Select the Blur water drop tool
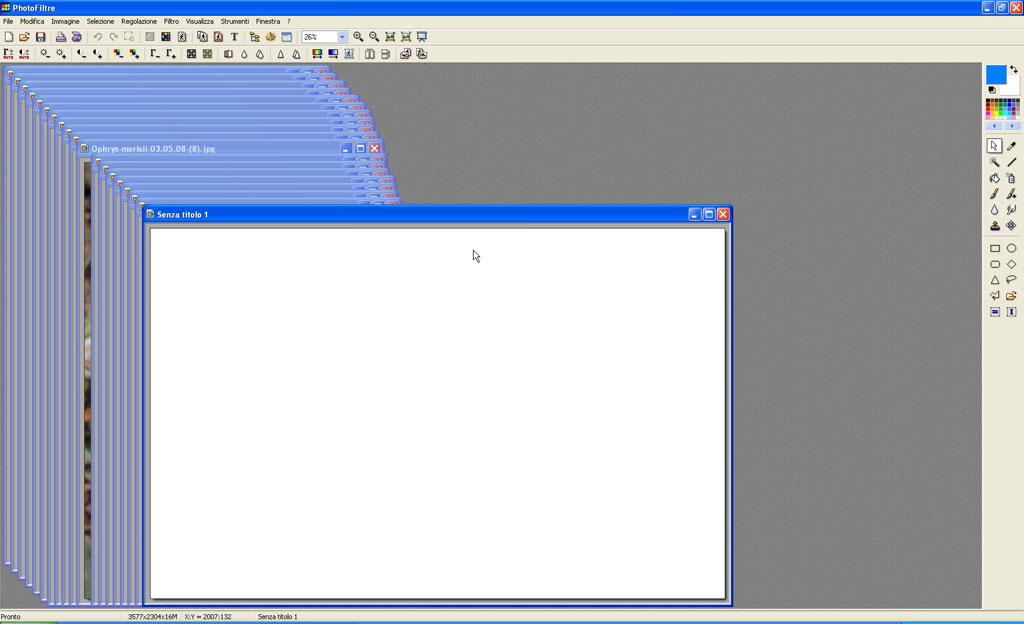This screenshot has height=624, width=1024. coord(994,210)
